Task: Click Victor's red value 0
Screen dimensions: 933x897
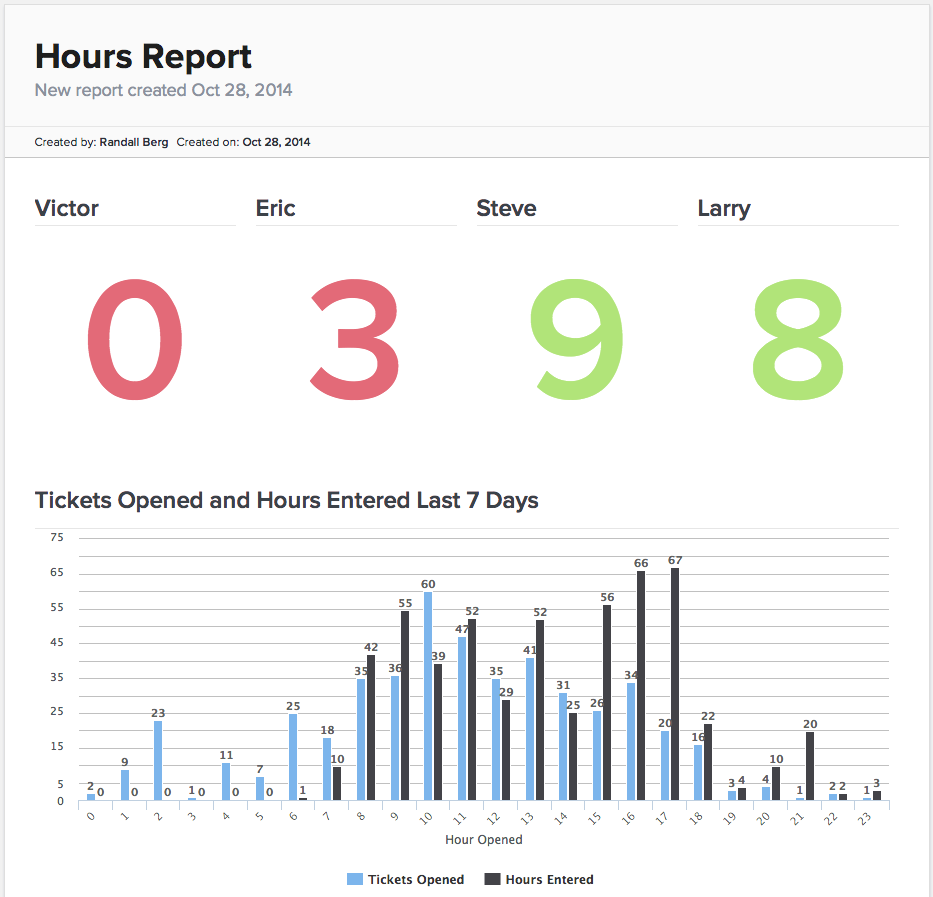Action: pyautogui.click(x=135, y=339)
